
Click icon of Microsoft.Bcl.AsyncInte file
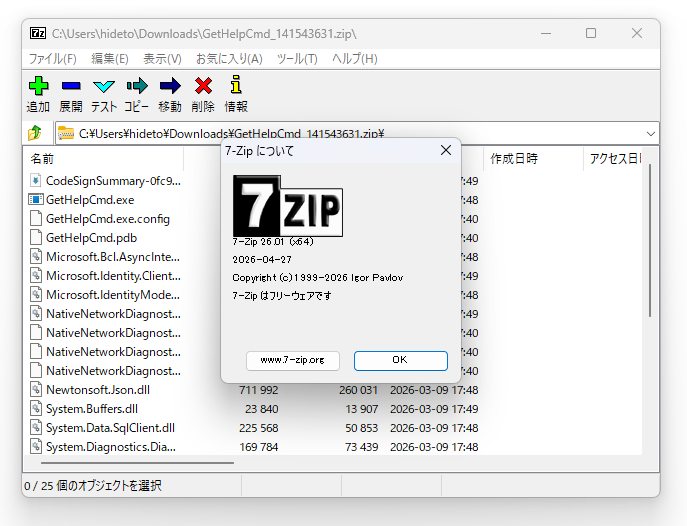36,257
